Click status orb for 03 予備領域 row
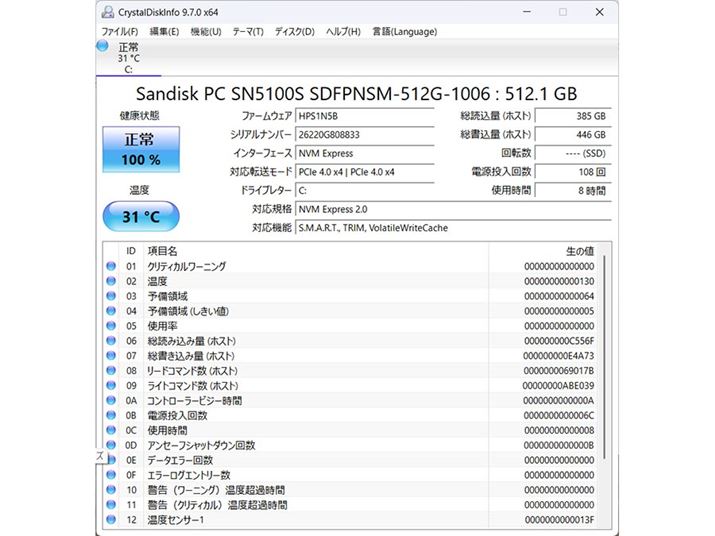 [111, 296]
